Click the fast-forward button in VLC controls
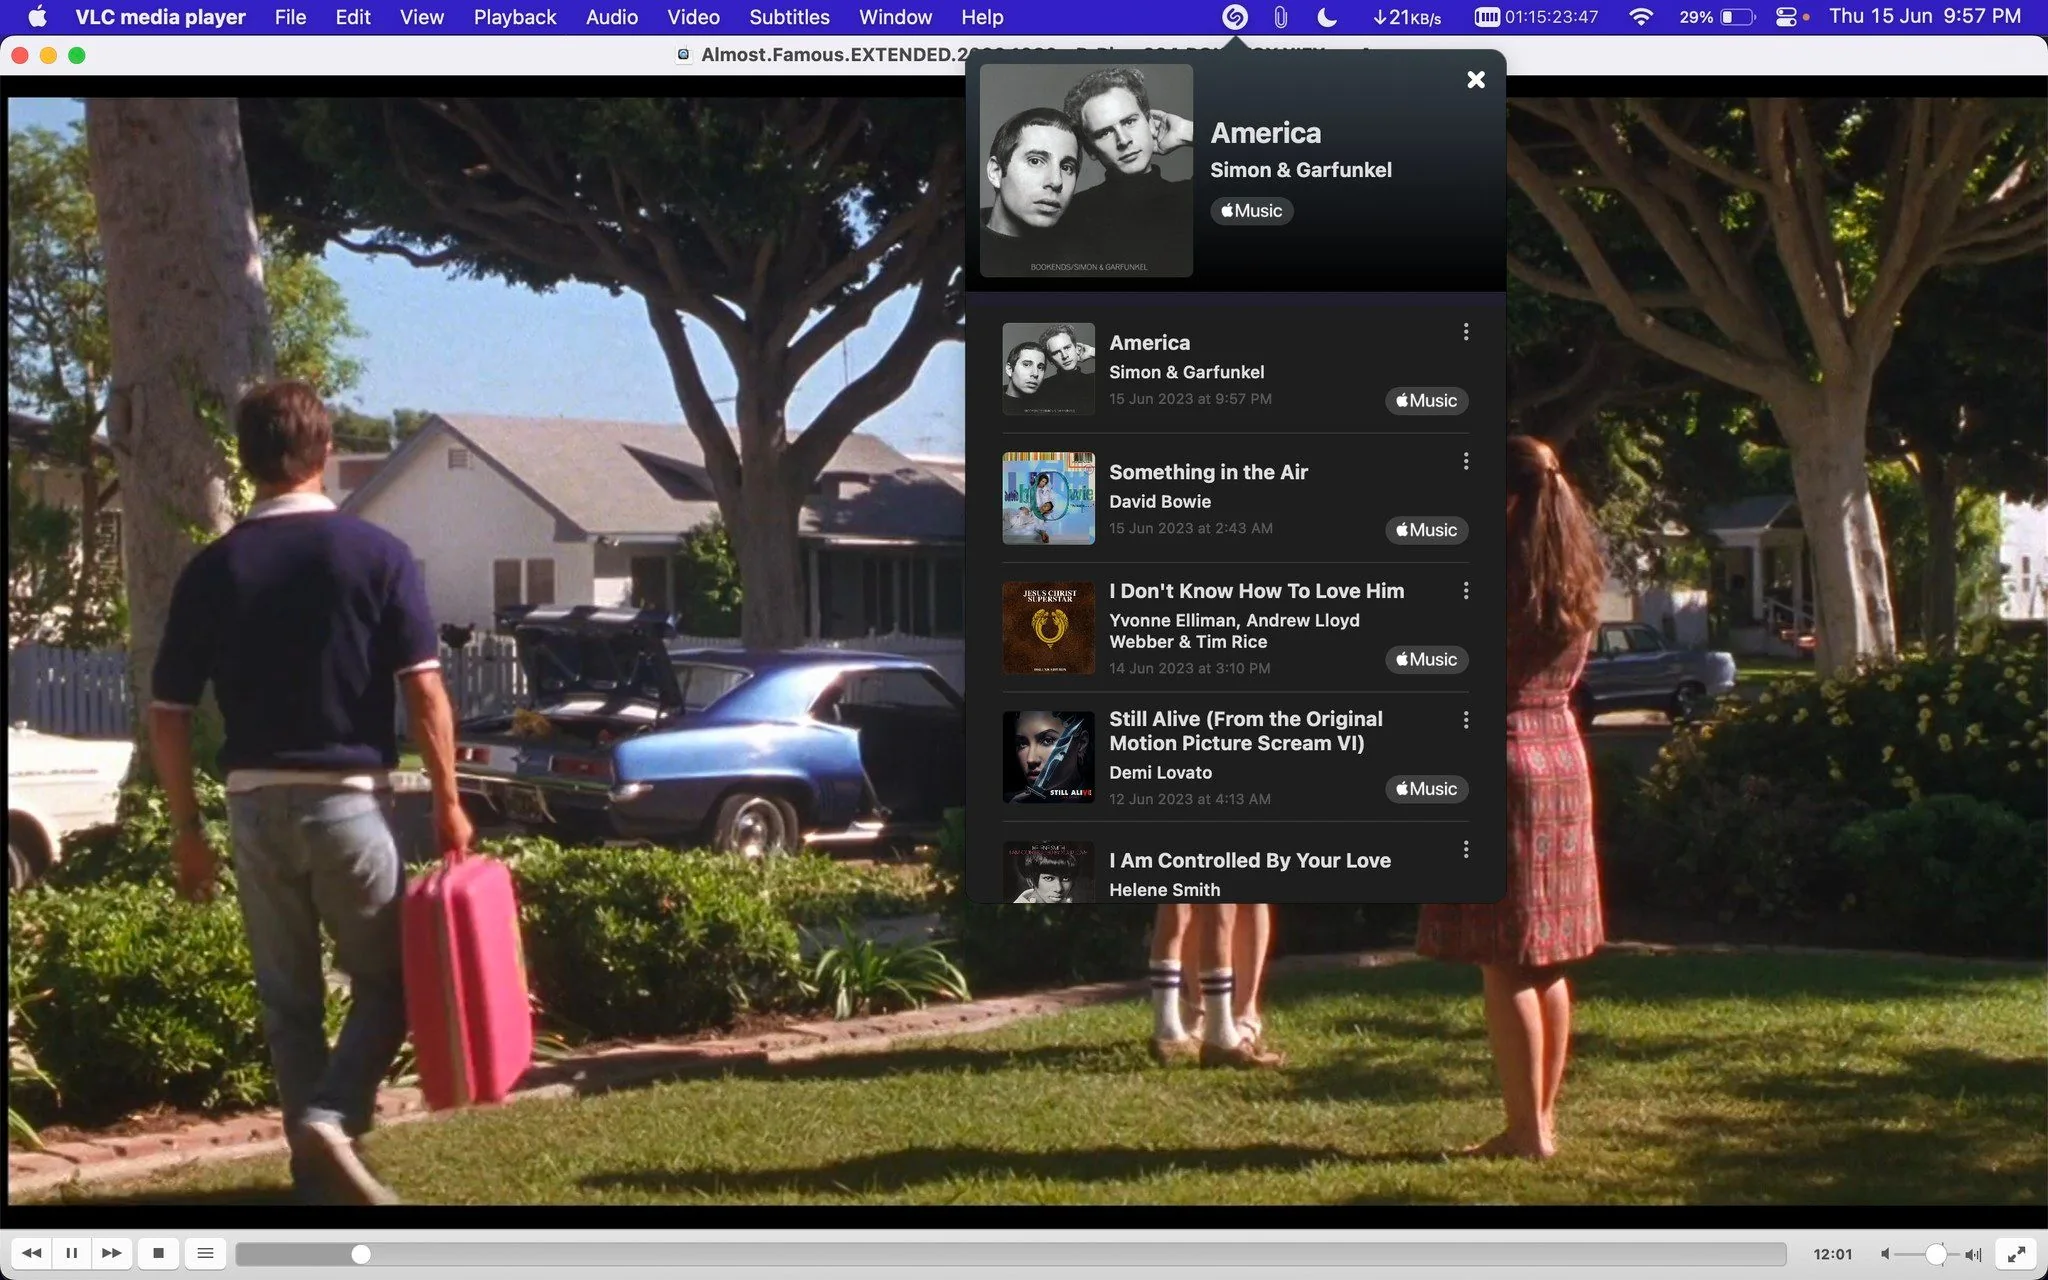 click(x=112, y=1253)
